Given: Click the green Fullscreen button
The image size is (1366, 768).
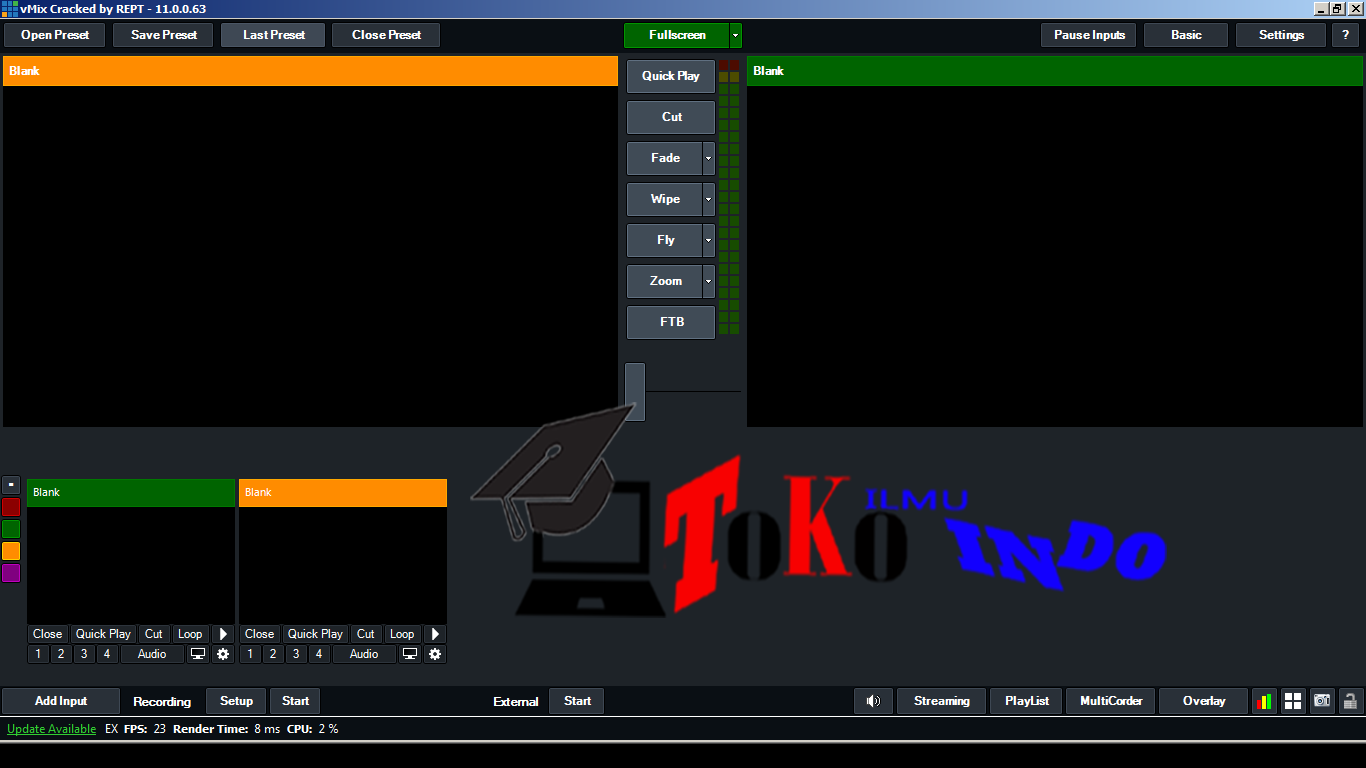Looking at the screenshot, I should [677, 35].
